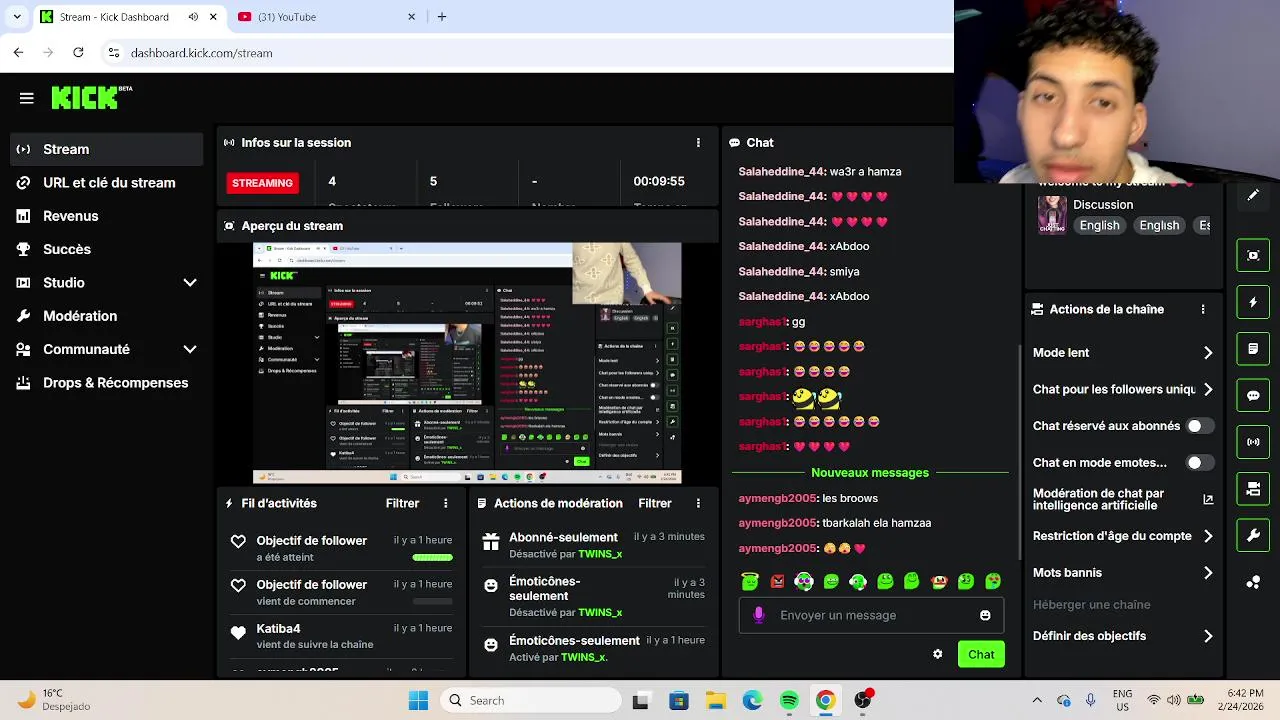Toggle the wrench moderation actions panel icon

click(1253, 535)
